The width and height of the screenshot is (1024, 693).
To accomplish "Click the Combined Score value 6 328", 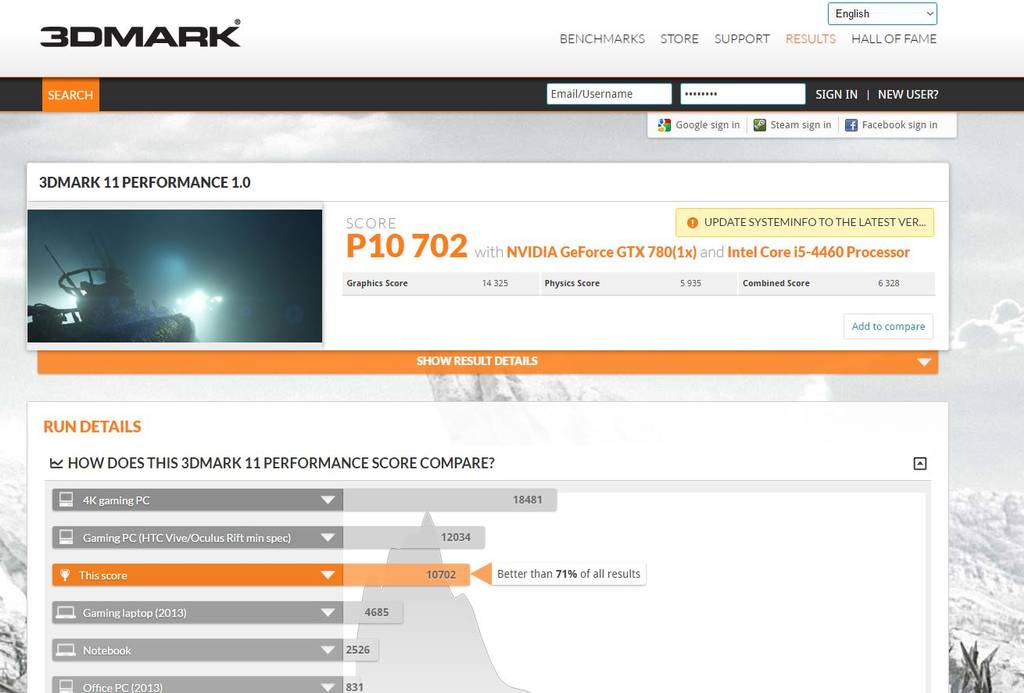I will [888, 283].
